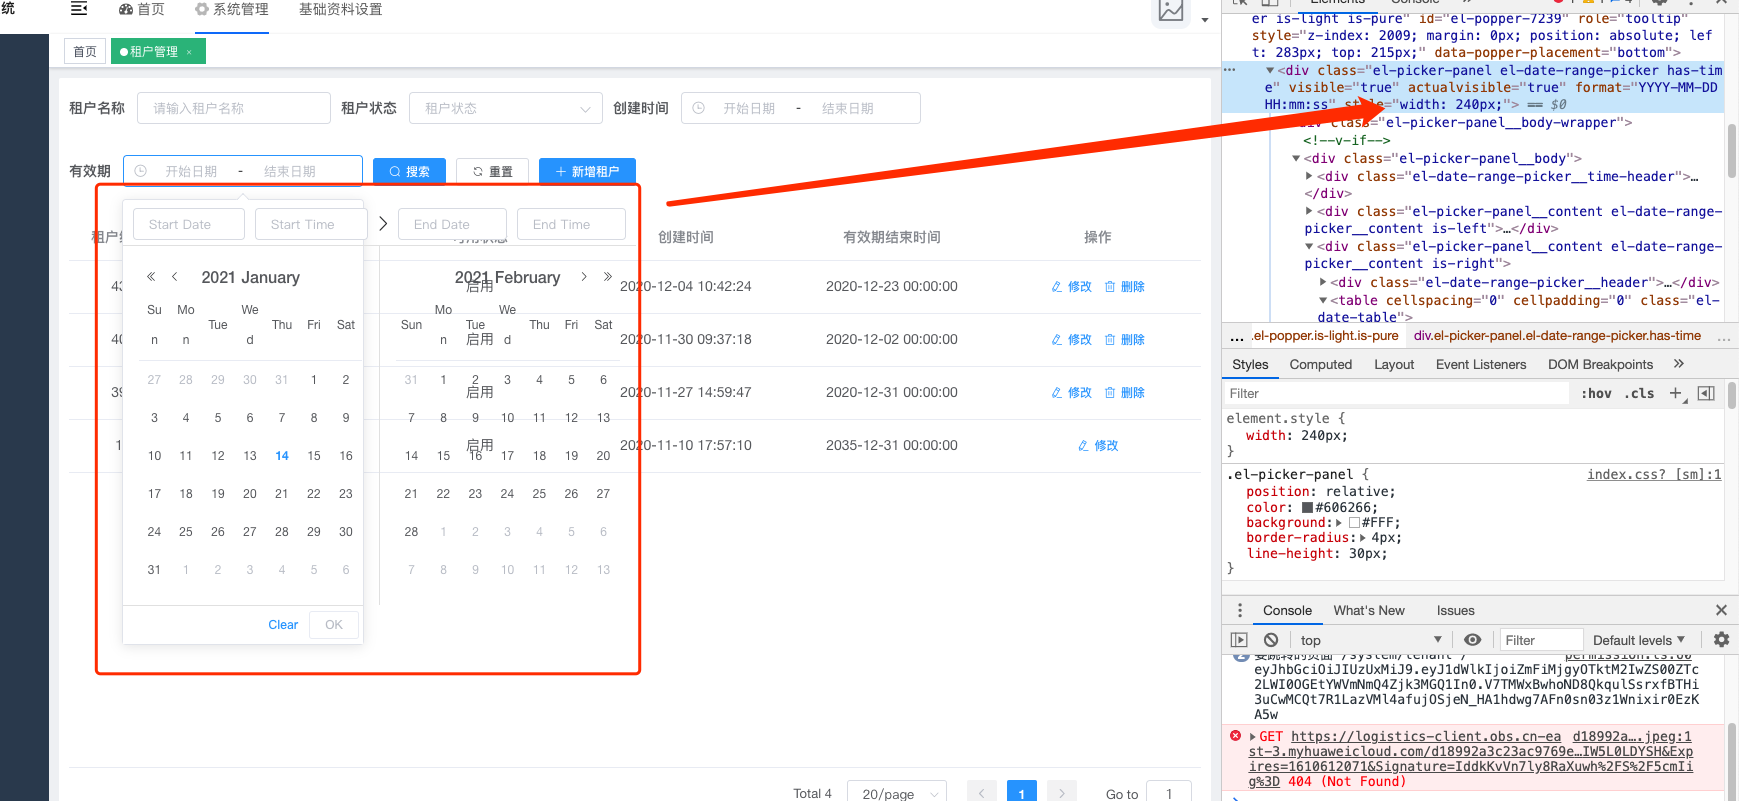Open the Event Listeners tab
Image resolution: width=1739 pixels, height=801 pixels.
[1481, 364]
